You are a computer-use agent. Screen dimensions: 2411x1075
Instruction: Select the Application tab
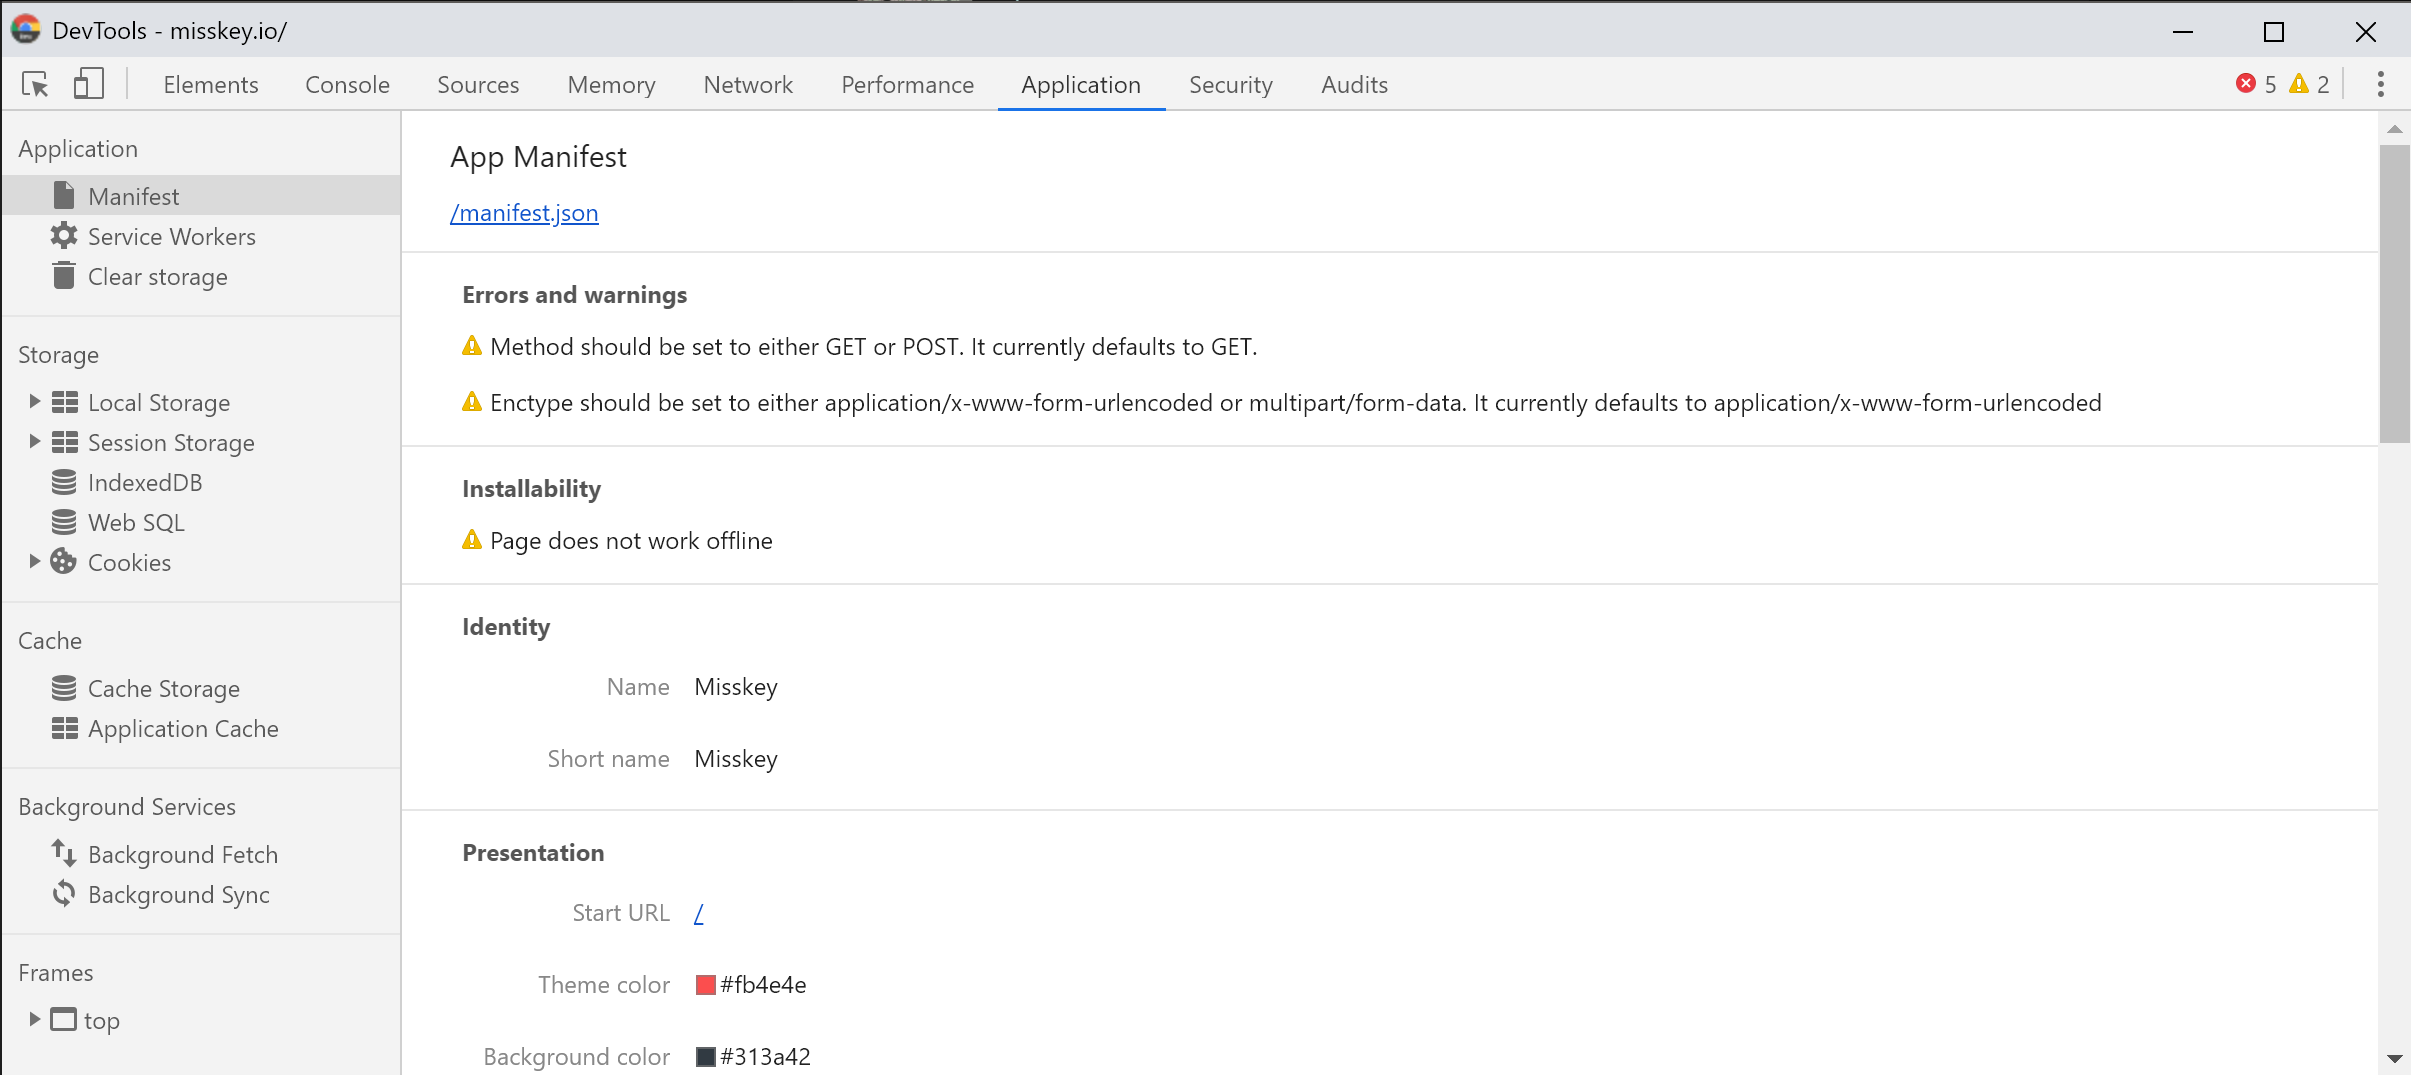click(x=1081, y=85)
